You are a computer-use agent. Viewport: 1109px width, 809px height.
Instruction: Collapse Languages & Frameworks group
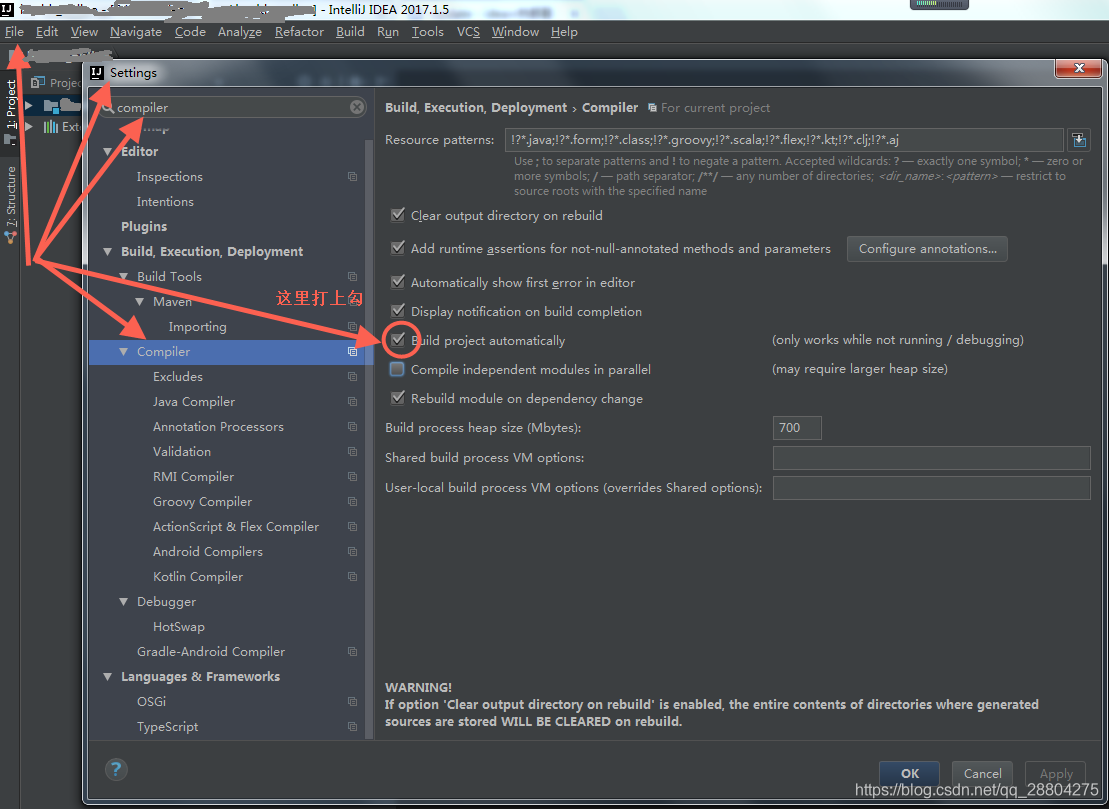(108, 677)
